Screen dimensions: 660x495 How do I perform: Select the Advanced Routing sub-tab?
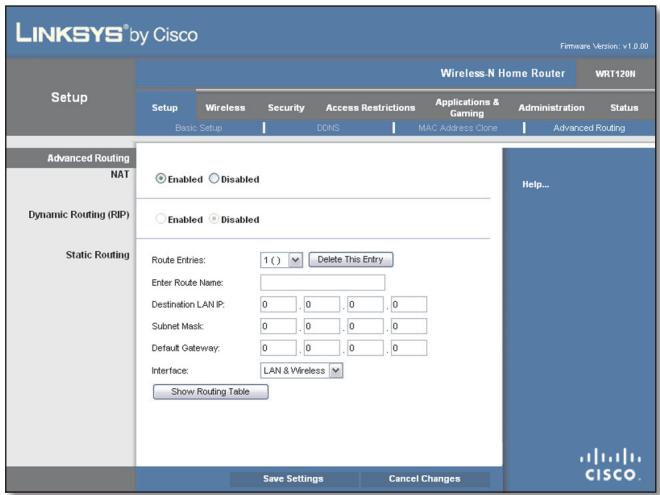point(589,128)
